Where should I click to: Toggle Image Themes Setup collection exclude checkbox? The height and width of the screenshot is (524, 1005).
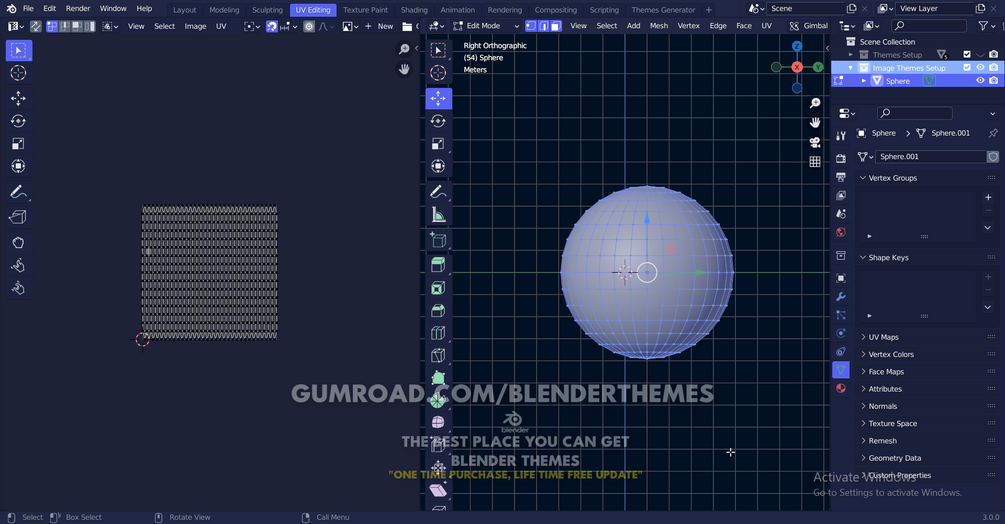967,67
